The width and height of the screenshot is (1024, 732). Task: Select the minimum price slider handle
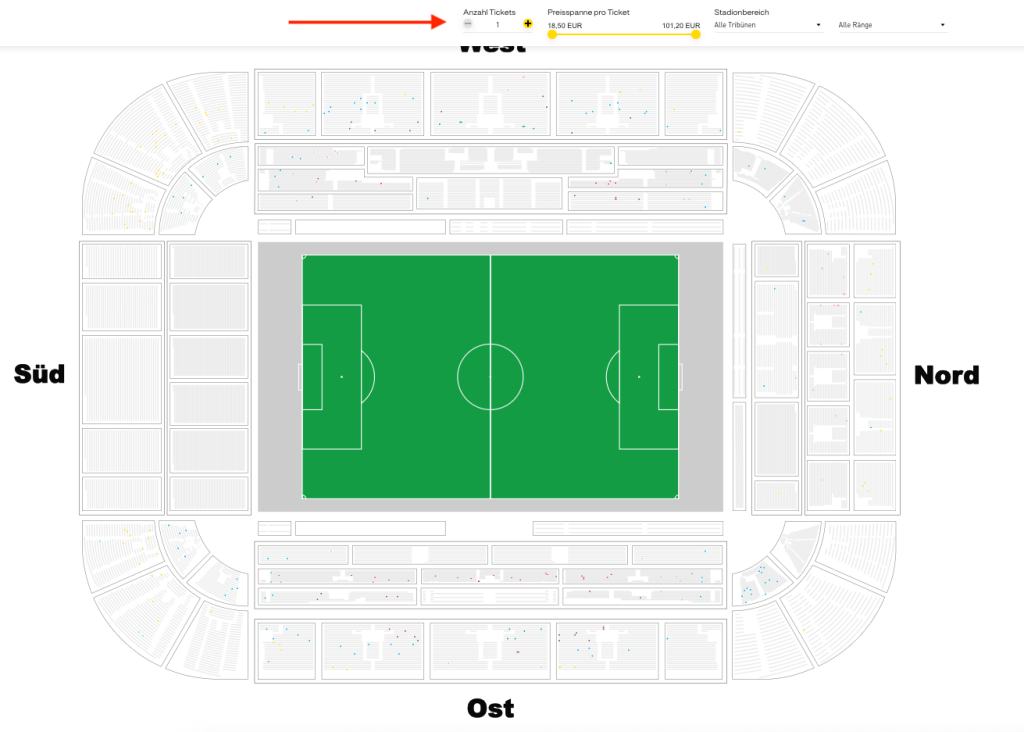pos(552,35)
